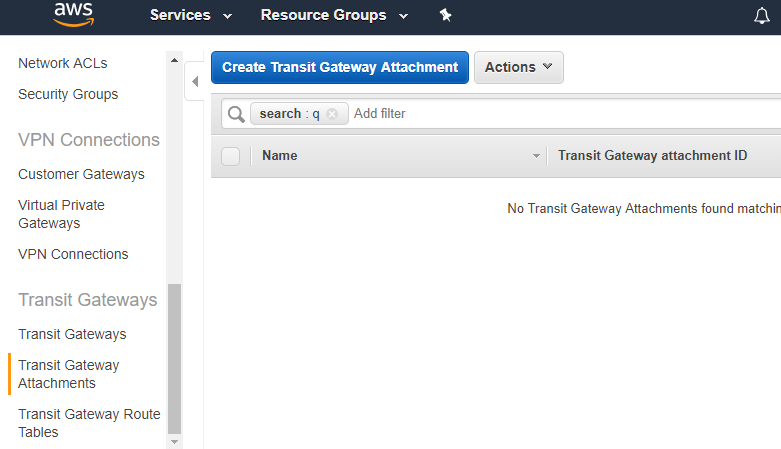The height and width of the screenshot is (449, 781).
Task: Toggle the select-all checkbox in table header
Action: (x=231, y=156)
